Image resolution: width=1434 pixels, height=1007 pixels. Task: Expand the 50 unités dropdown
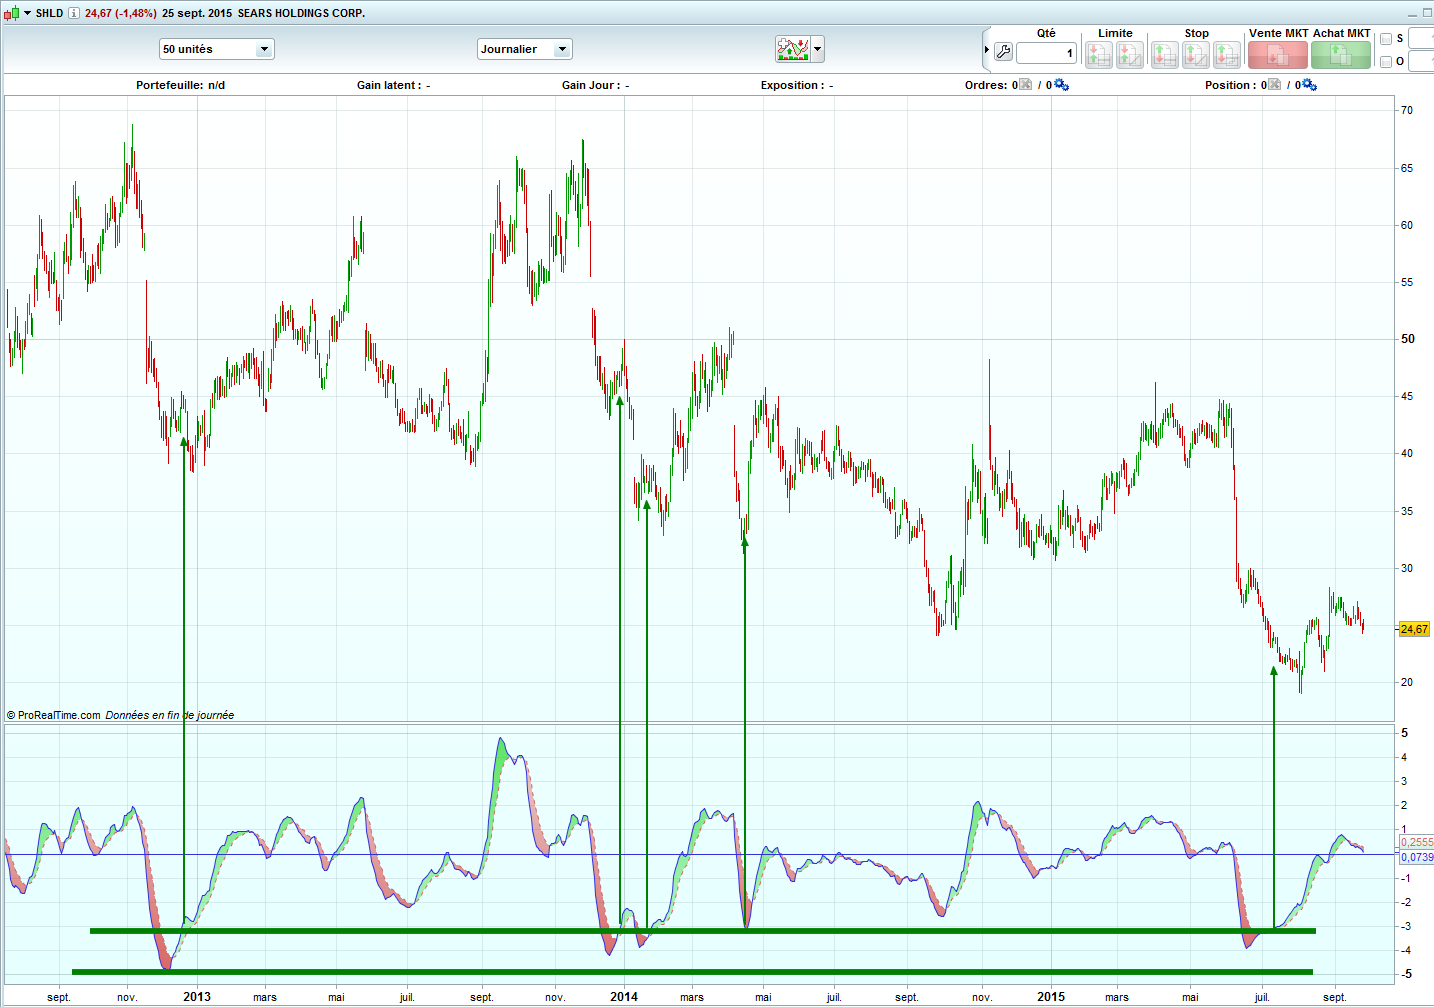coord(264,49)
